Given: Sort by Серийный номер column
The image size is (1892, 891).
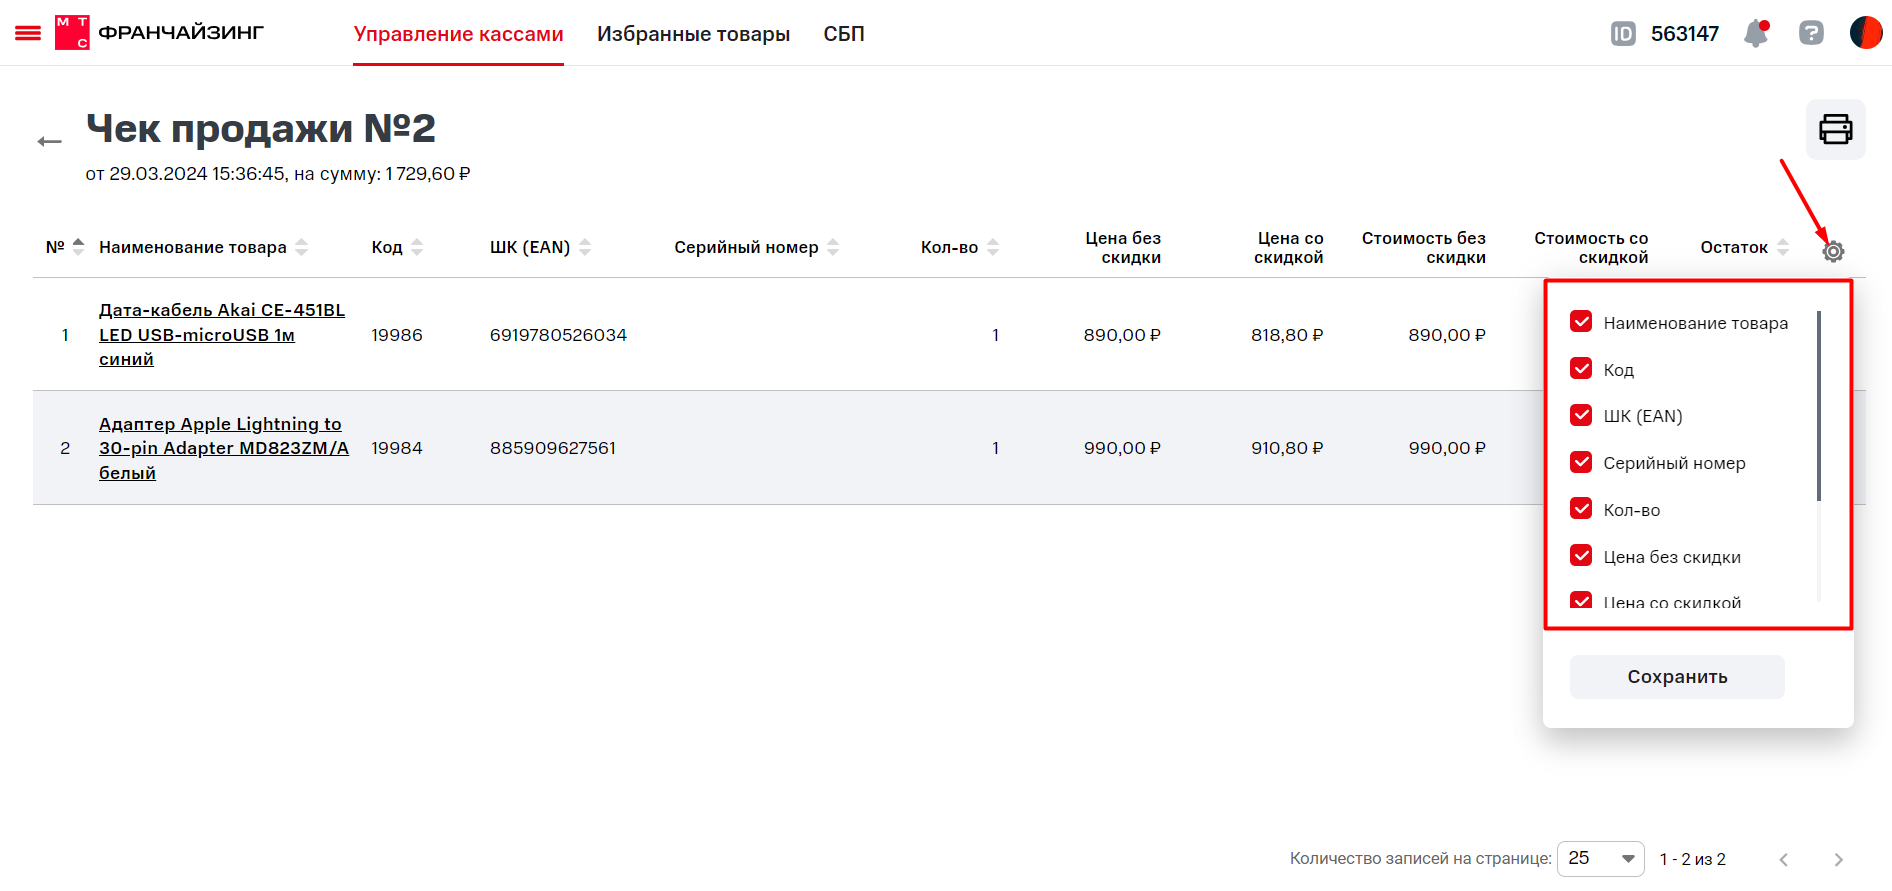Looking at the screenshot, I should point(833,247).
